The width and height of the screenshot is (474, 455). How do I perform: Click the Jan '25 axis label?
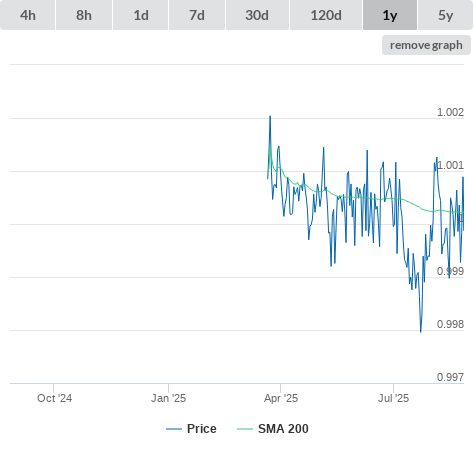[x=168, y=398]
